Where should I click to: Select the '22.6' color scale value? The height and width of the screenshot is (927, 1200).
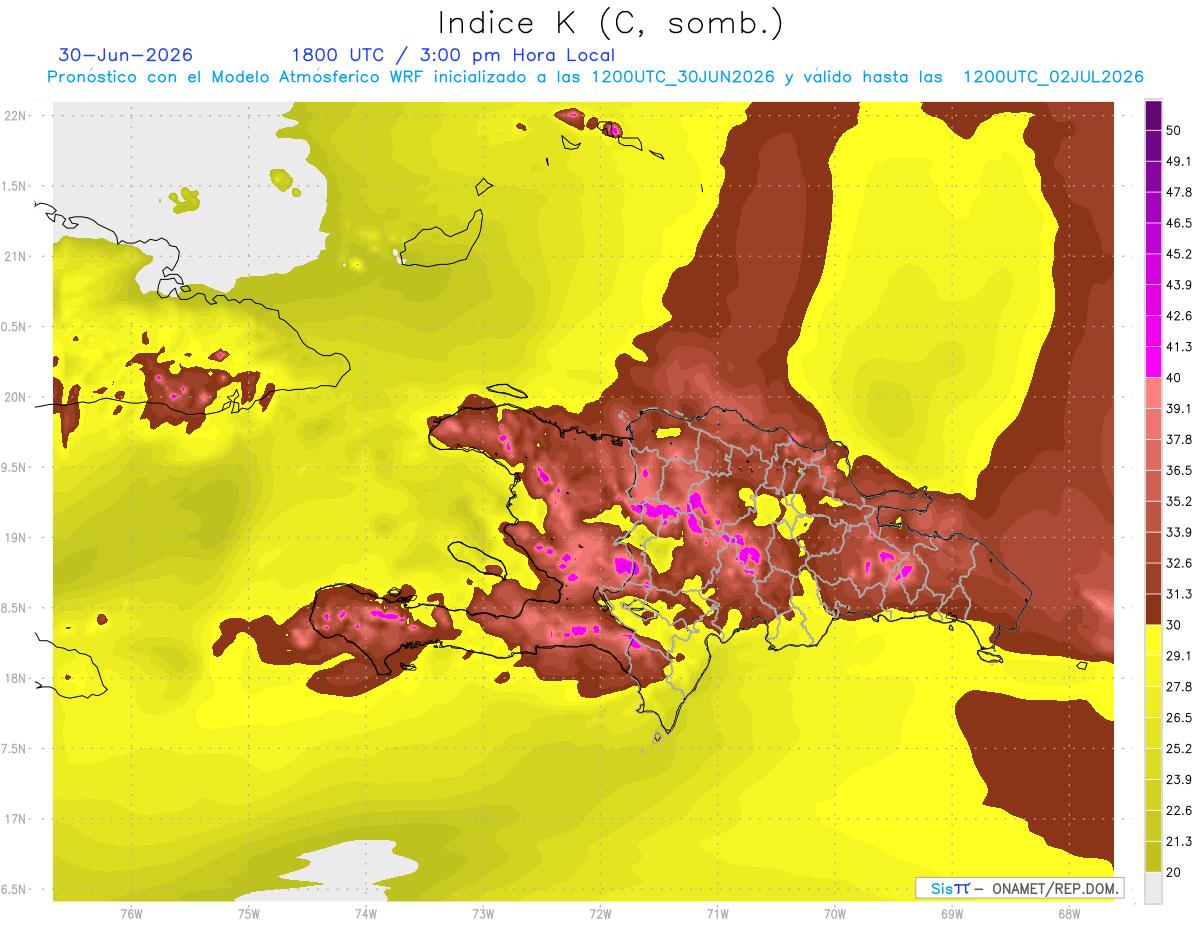click(x=1179, y=810)
